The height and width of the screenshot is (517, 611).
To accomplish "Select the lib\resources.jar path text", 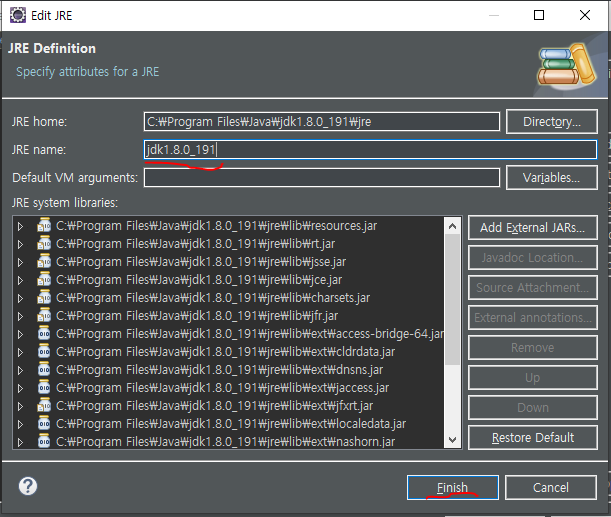I will point(217,226).
